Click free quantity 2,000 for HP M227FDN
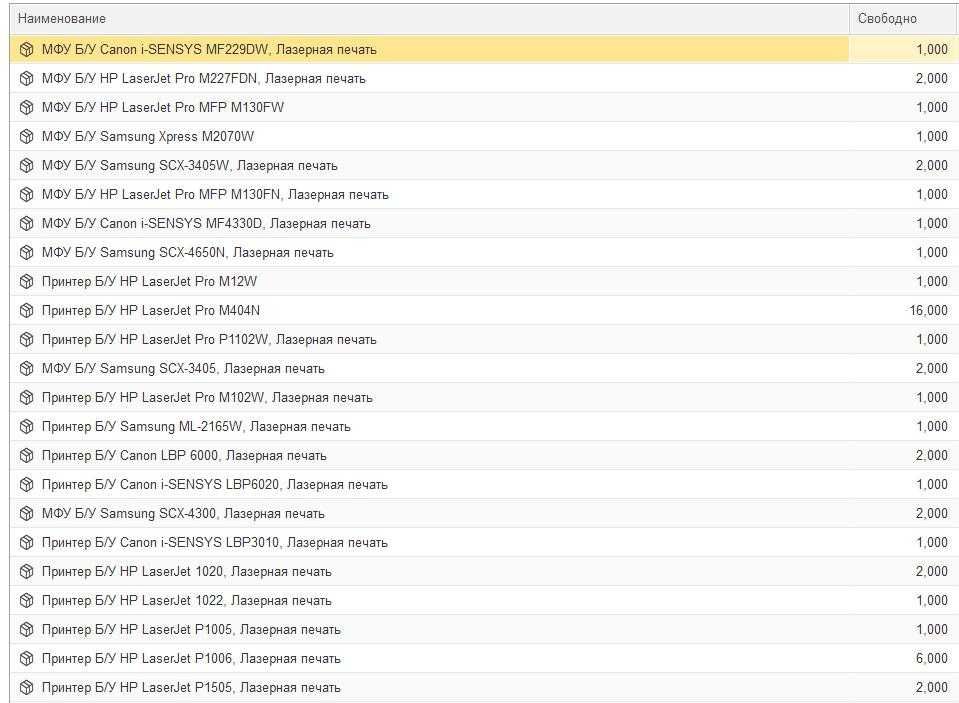The width and height of the screenshot is (959, 703). tap(931, 78)
